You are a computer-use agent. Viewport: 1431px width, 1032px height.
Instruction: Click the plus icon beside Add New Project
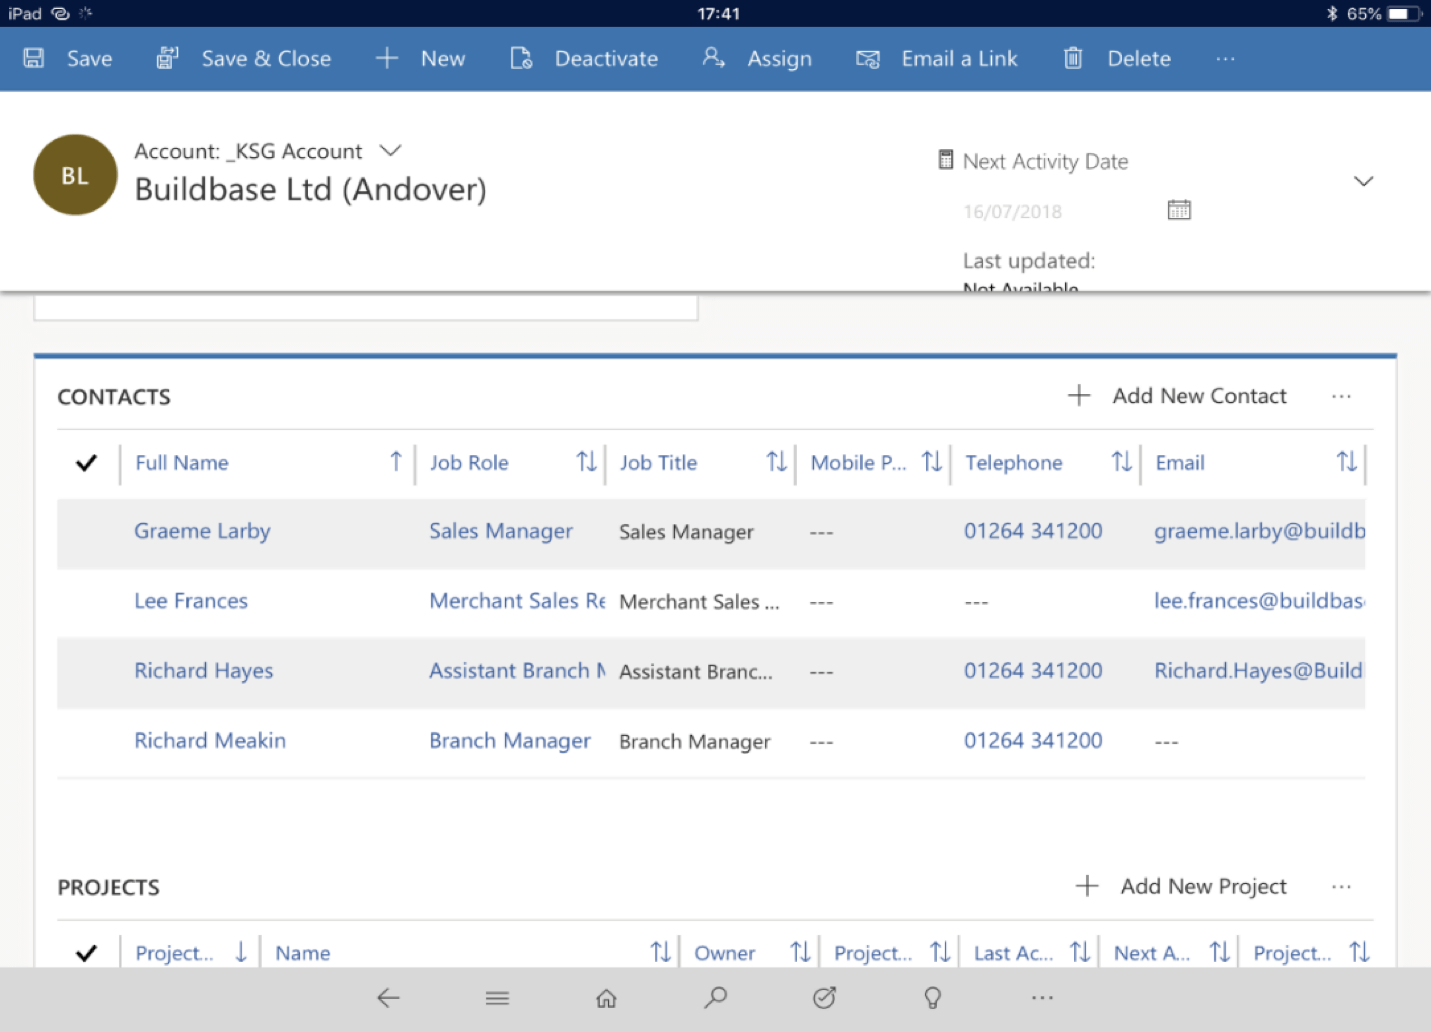click(1087, 886)
